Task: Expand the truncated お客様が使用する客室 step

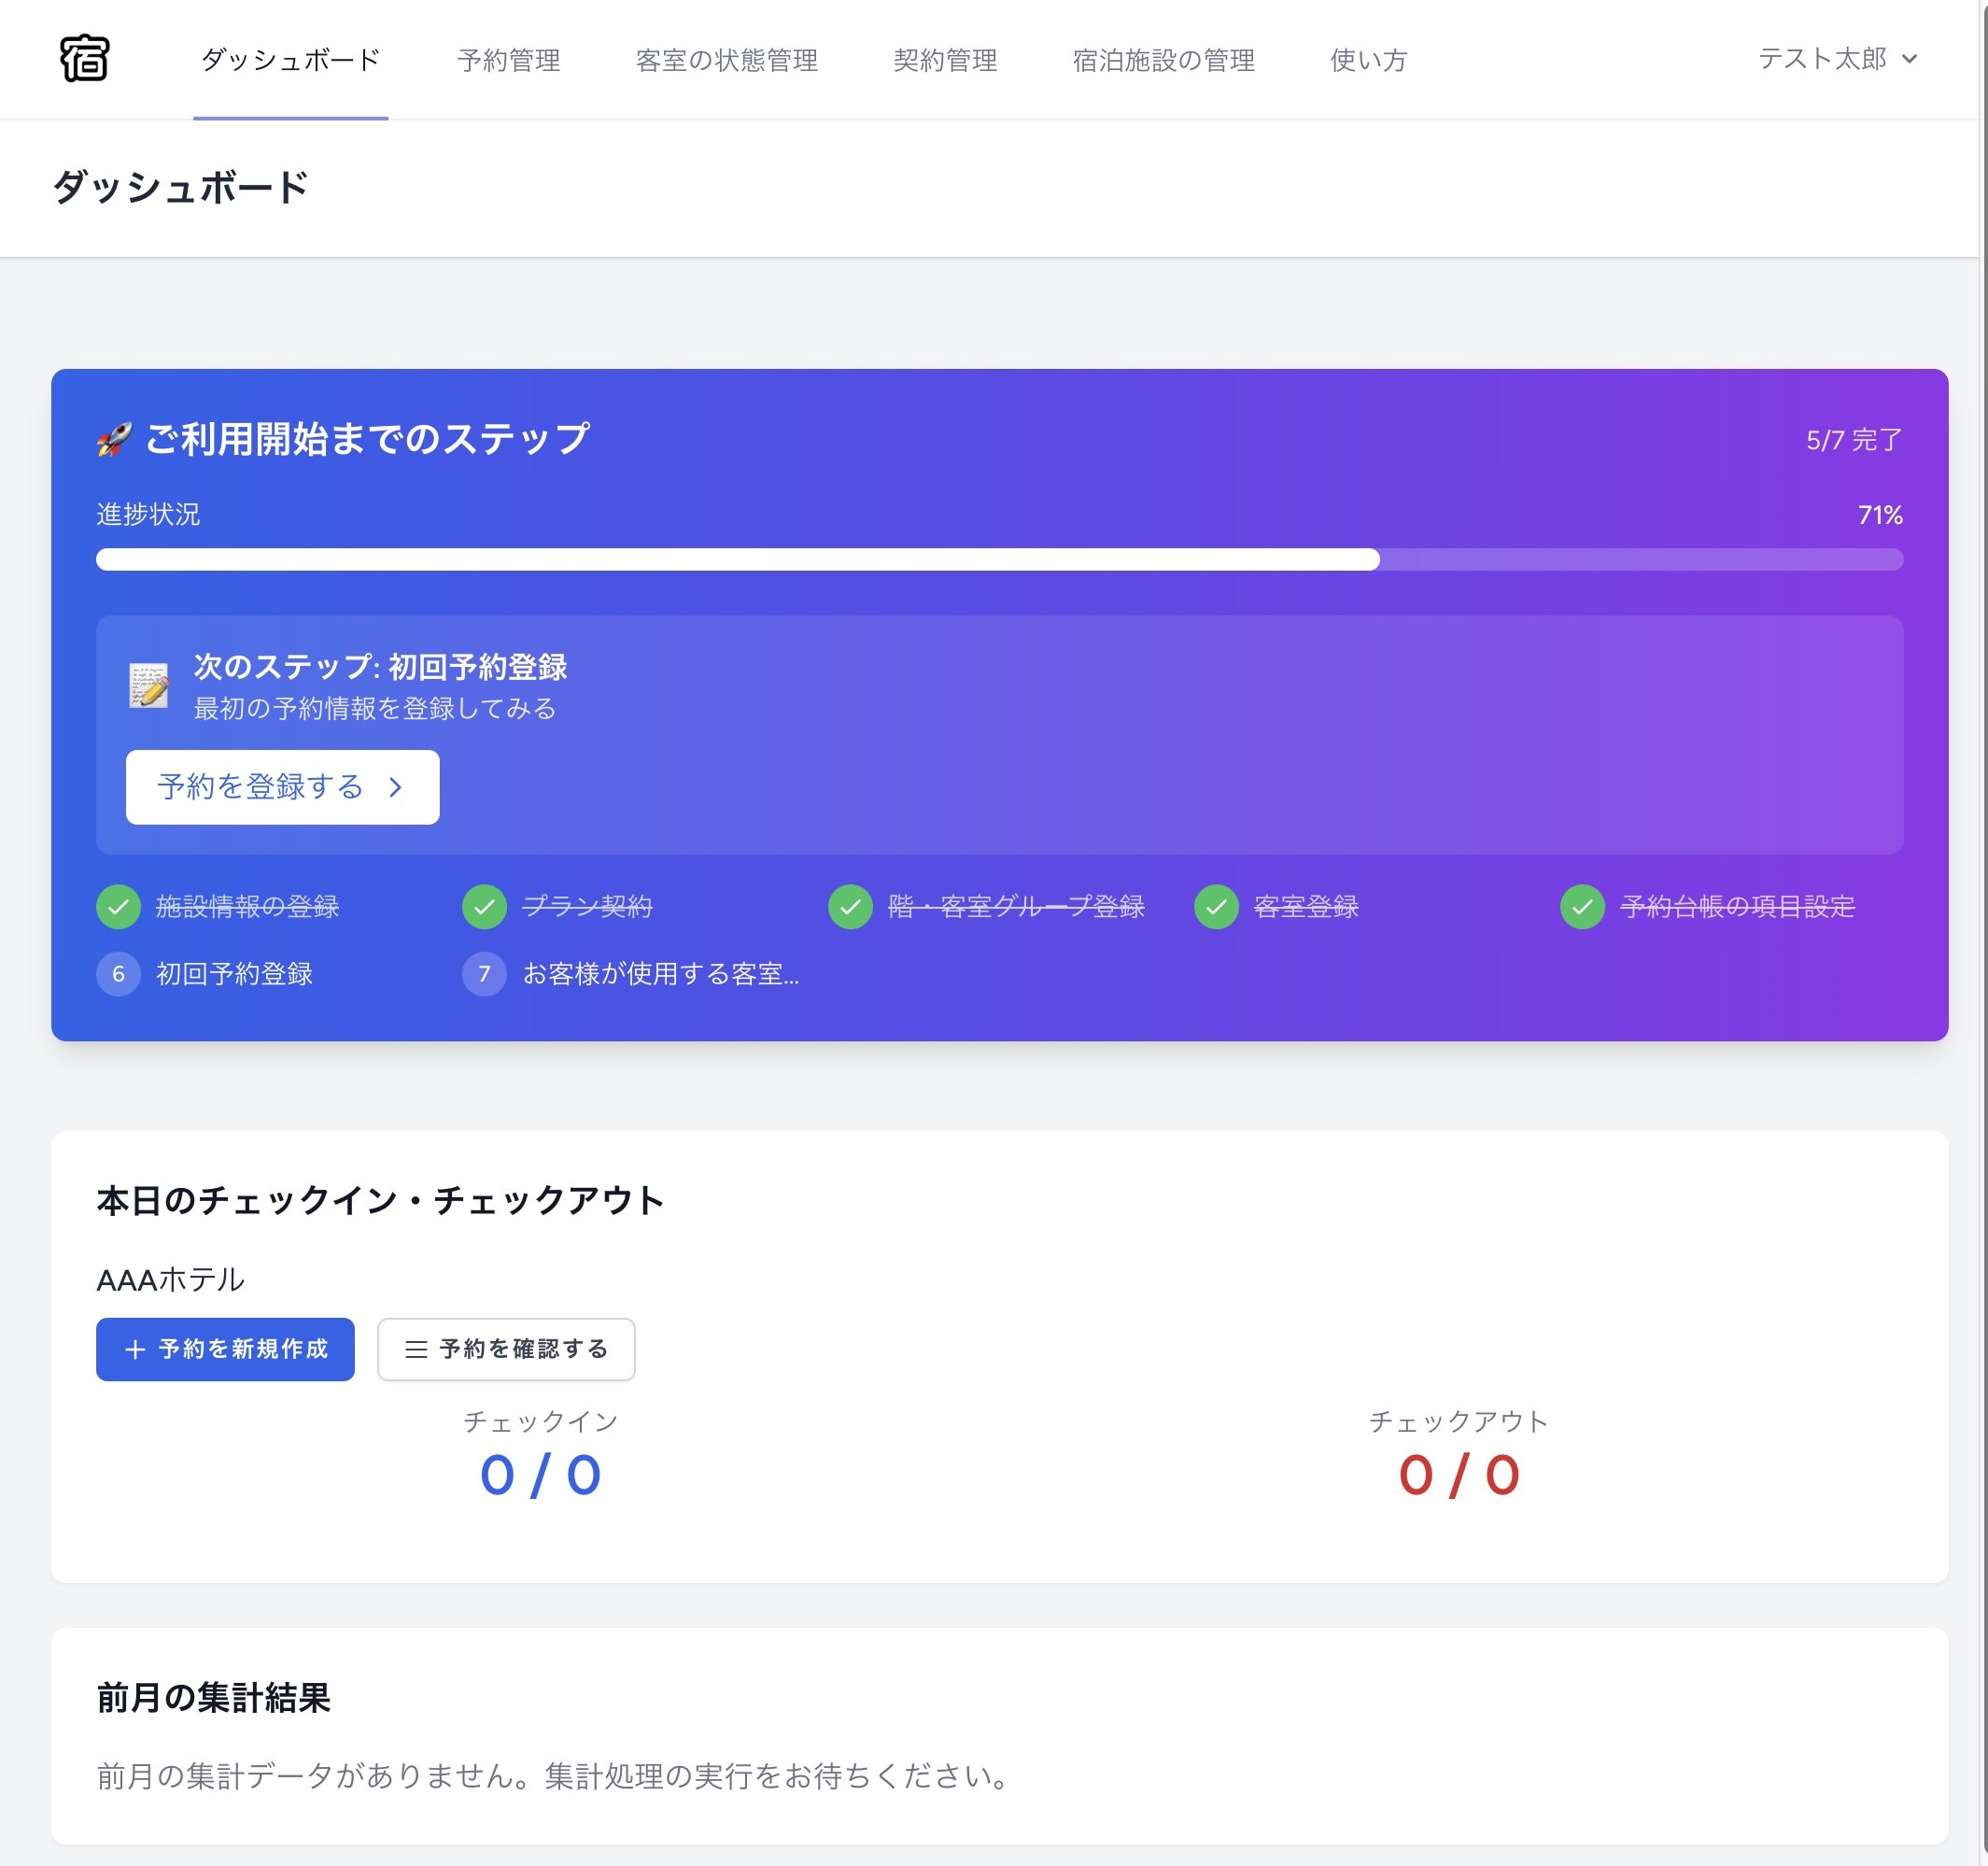Action: click(x=660, y=973)
